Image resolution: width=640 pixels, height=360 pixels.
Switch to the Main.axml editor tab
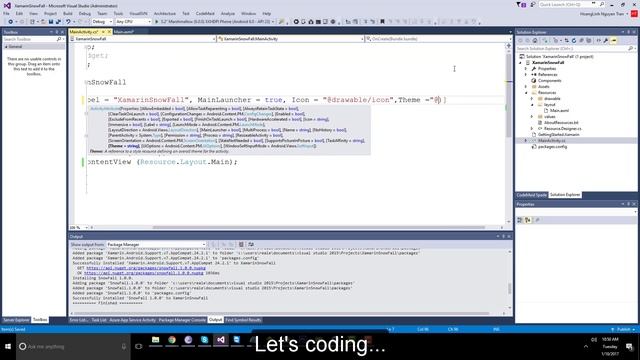click(x=124, y=32)
